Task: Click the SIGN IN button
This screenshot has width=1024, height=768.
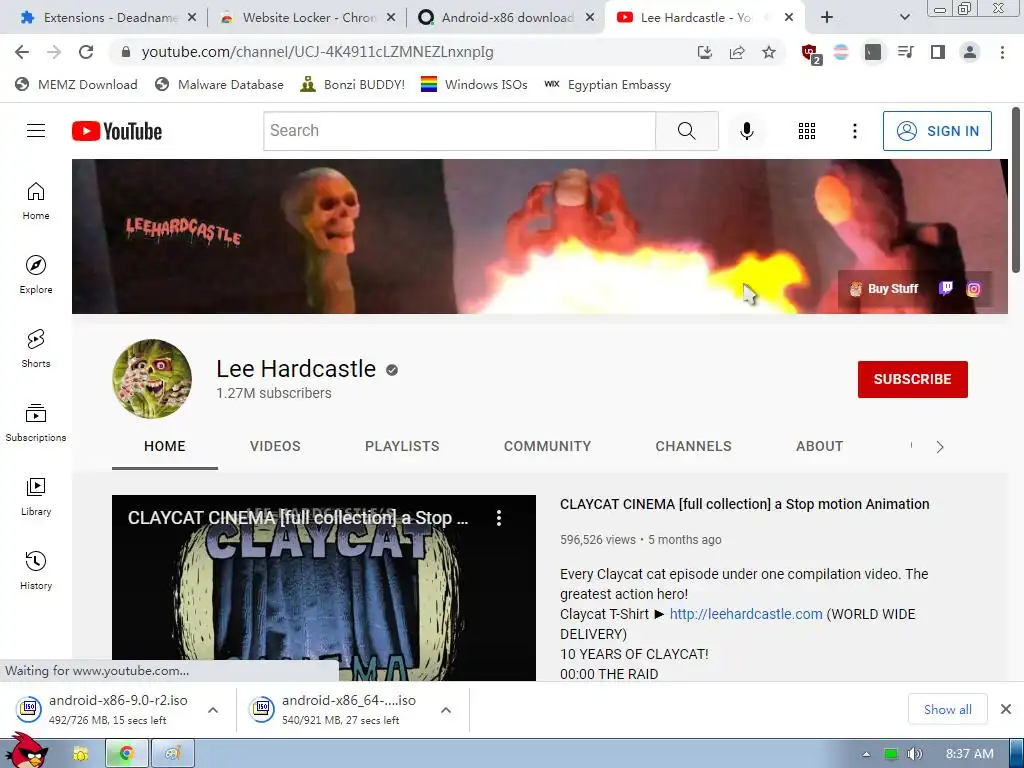Action: (937, 131)
